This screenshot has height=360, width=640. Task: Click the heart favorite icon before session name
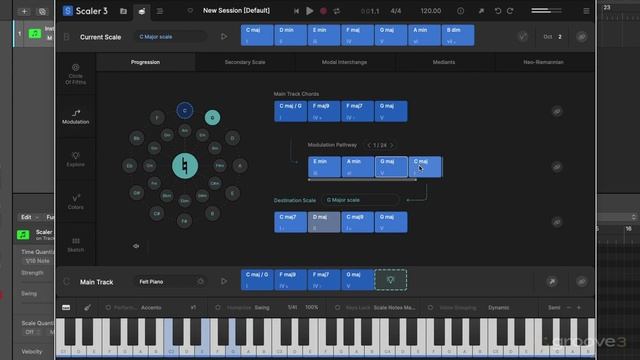pos(190,11)
